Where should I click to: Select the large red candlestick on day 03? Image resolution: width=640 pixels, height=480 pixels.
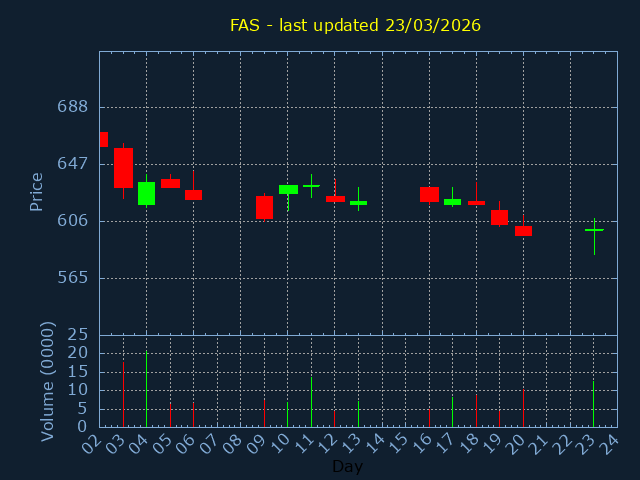[x=123, y=167]
